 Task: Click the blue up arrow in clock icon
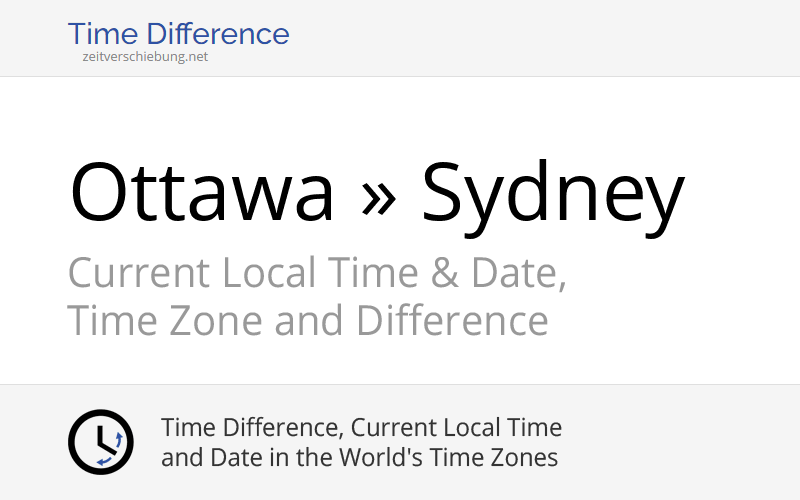(119, 439)
